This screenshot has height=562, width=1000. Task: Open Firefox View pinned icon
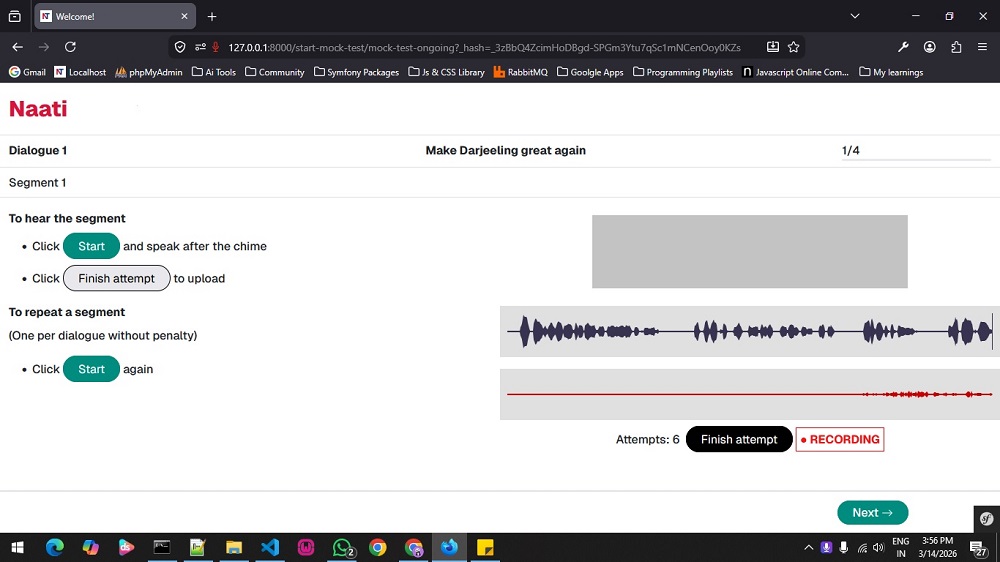point(15,17)
